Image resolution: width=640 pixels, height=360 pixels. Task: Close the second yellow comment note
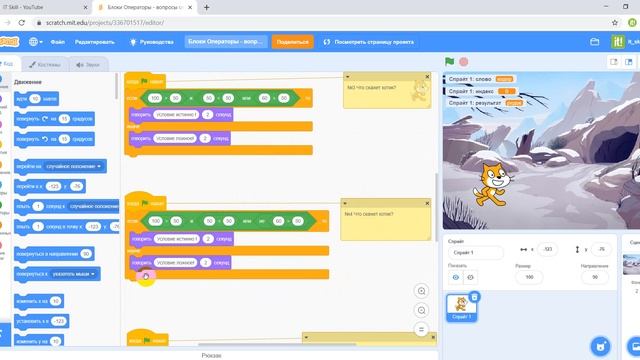pyautogui.click(x=427, y=203)
